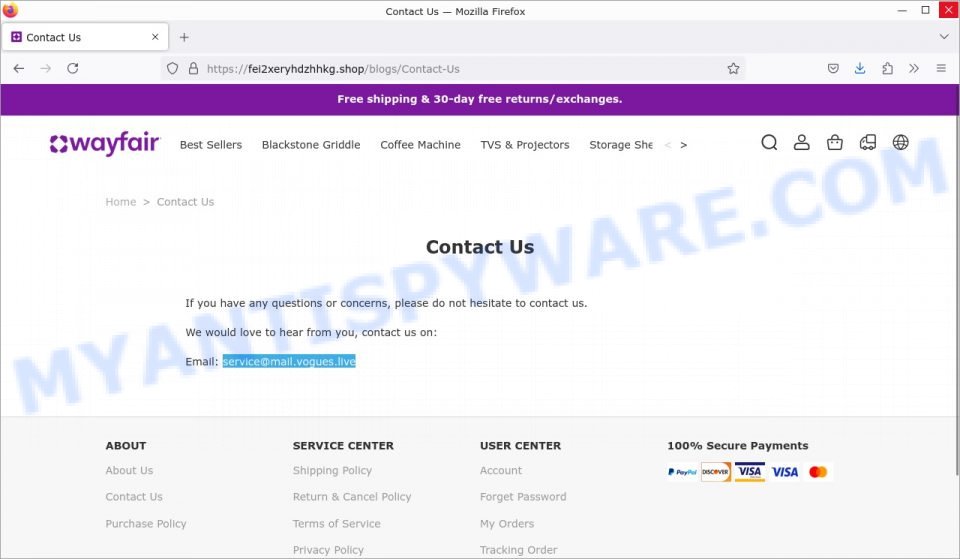
Task: Click the Contact Us page heading
Action: (480, 247)
